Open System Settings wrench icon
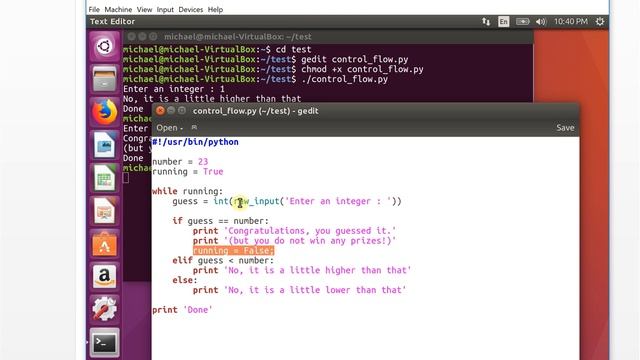This screenshot has width=640, height=360. [x=104, y=309]
